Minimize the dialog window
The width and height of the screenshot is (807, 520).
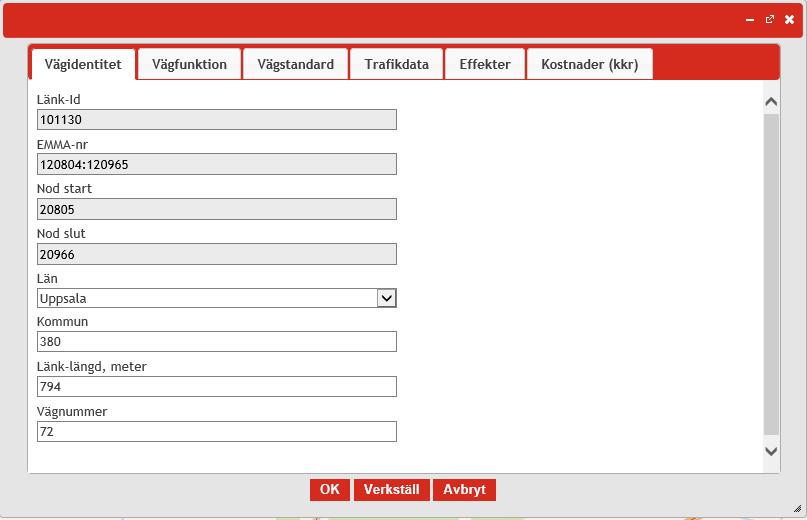750,20
